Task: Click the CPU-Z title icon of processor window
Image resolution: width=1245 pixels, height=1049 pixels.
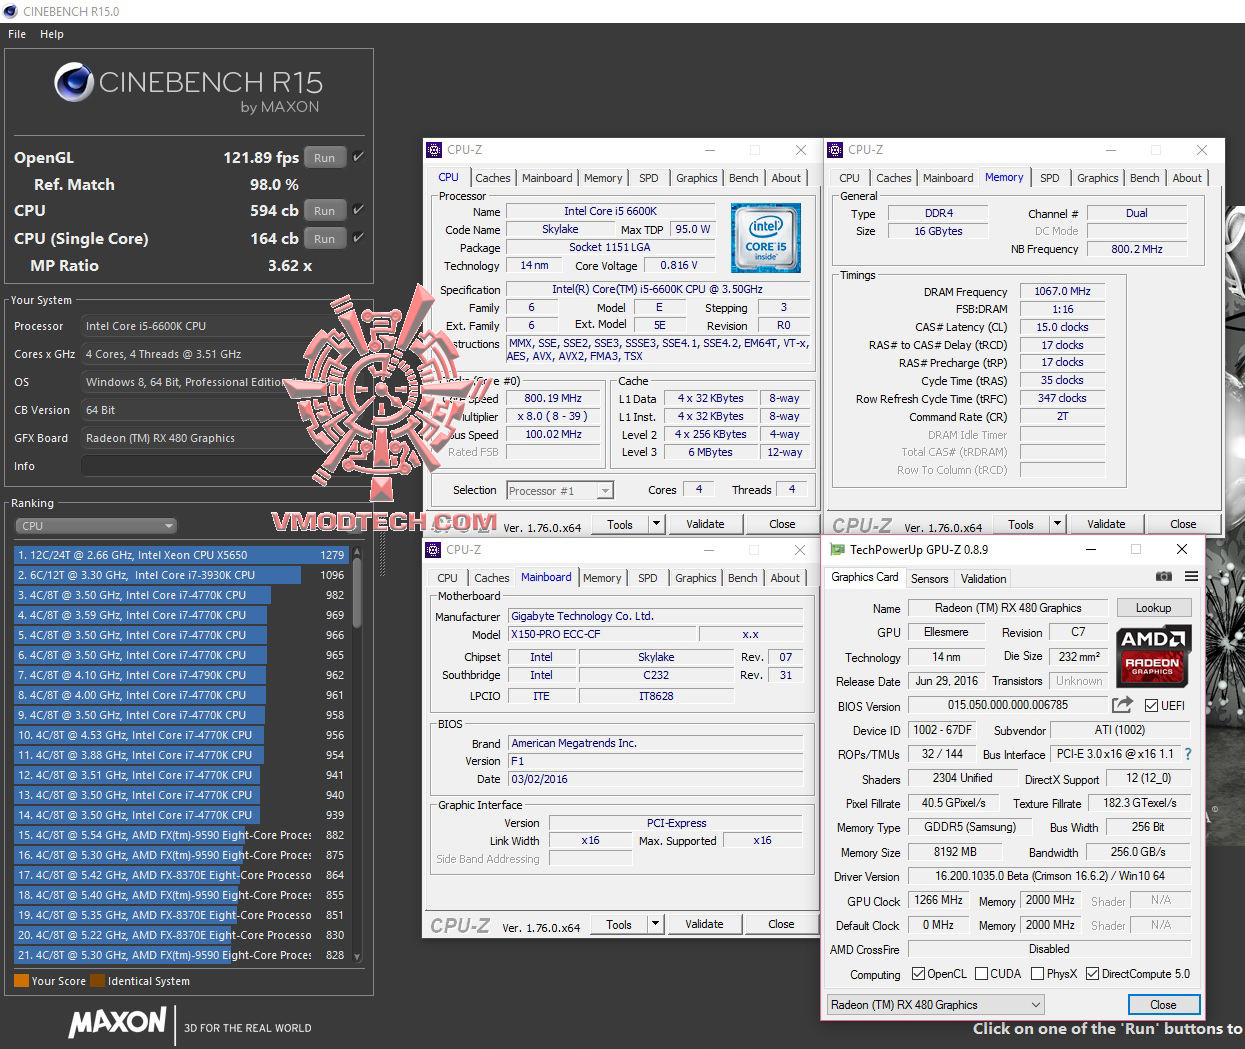Action: pos(434,150)
